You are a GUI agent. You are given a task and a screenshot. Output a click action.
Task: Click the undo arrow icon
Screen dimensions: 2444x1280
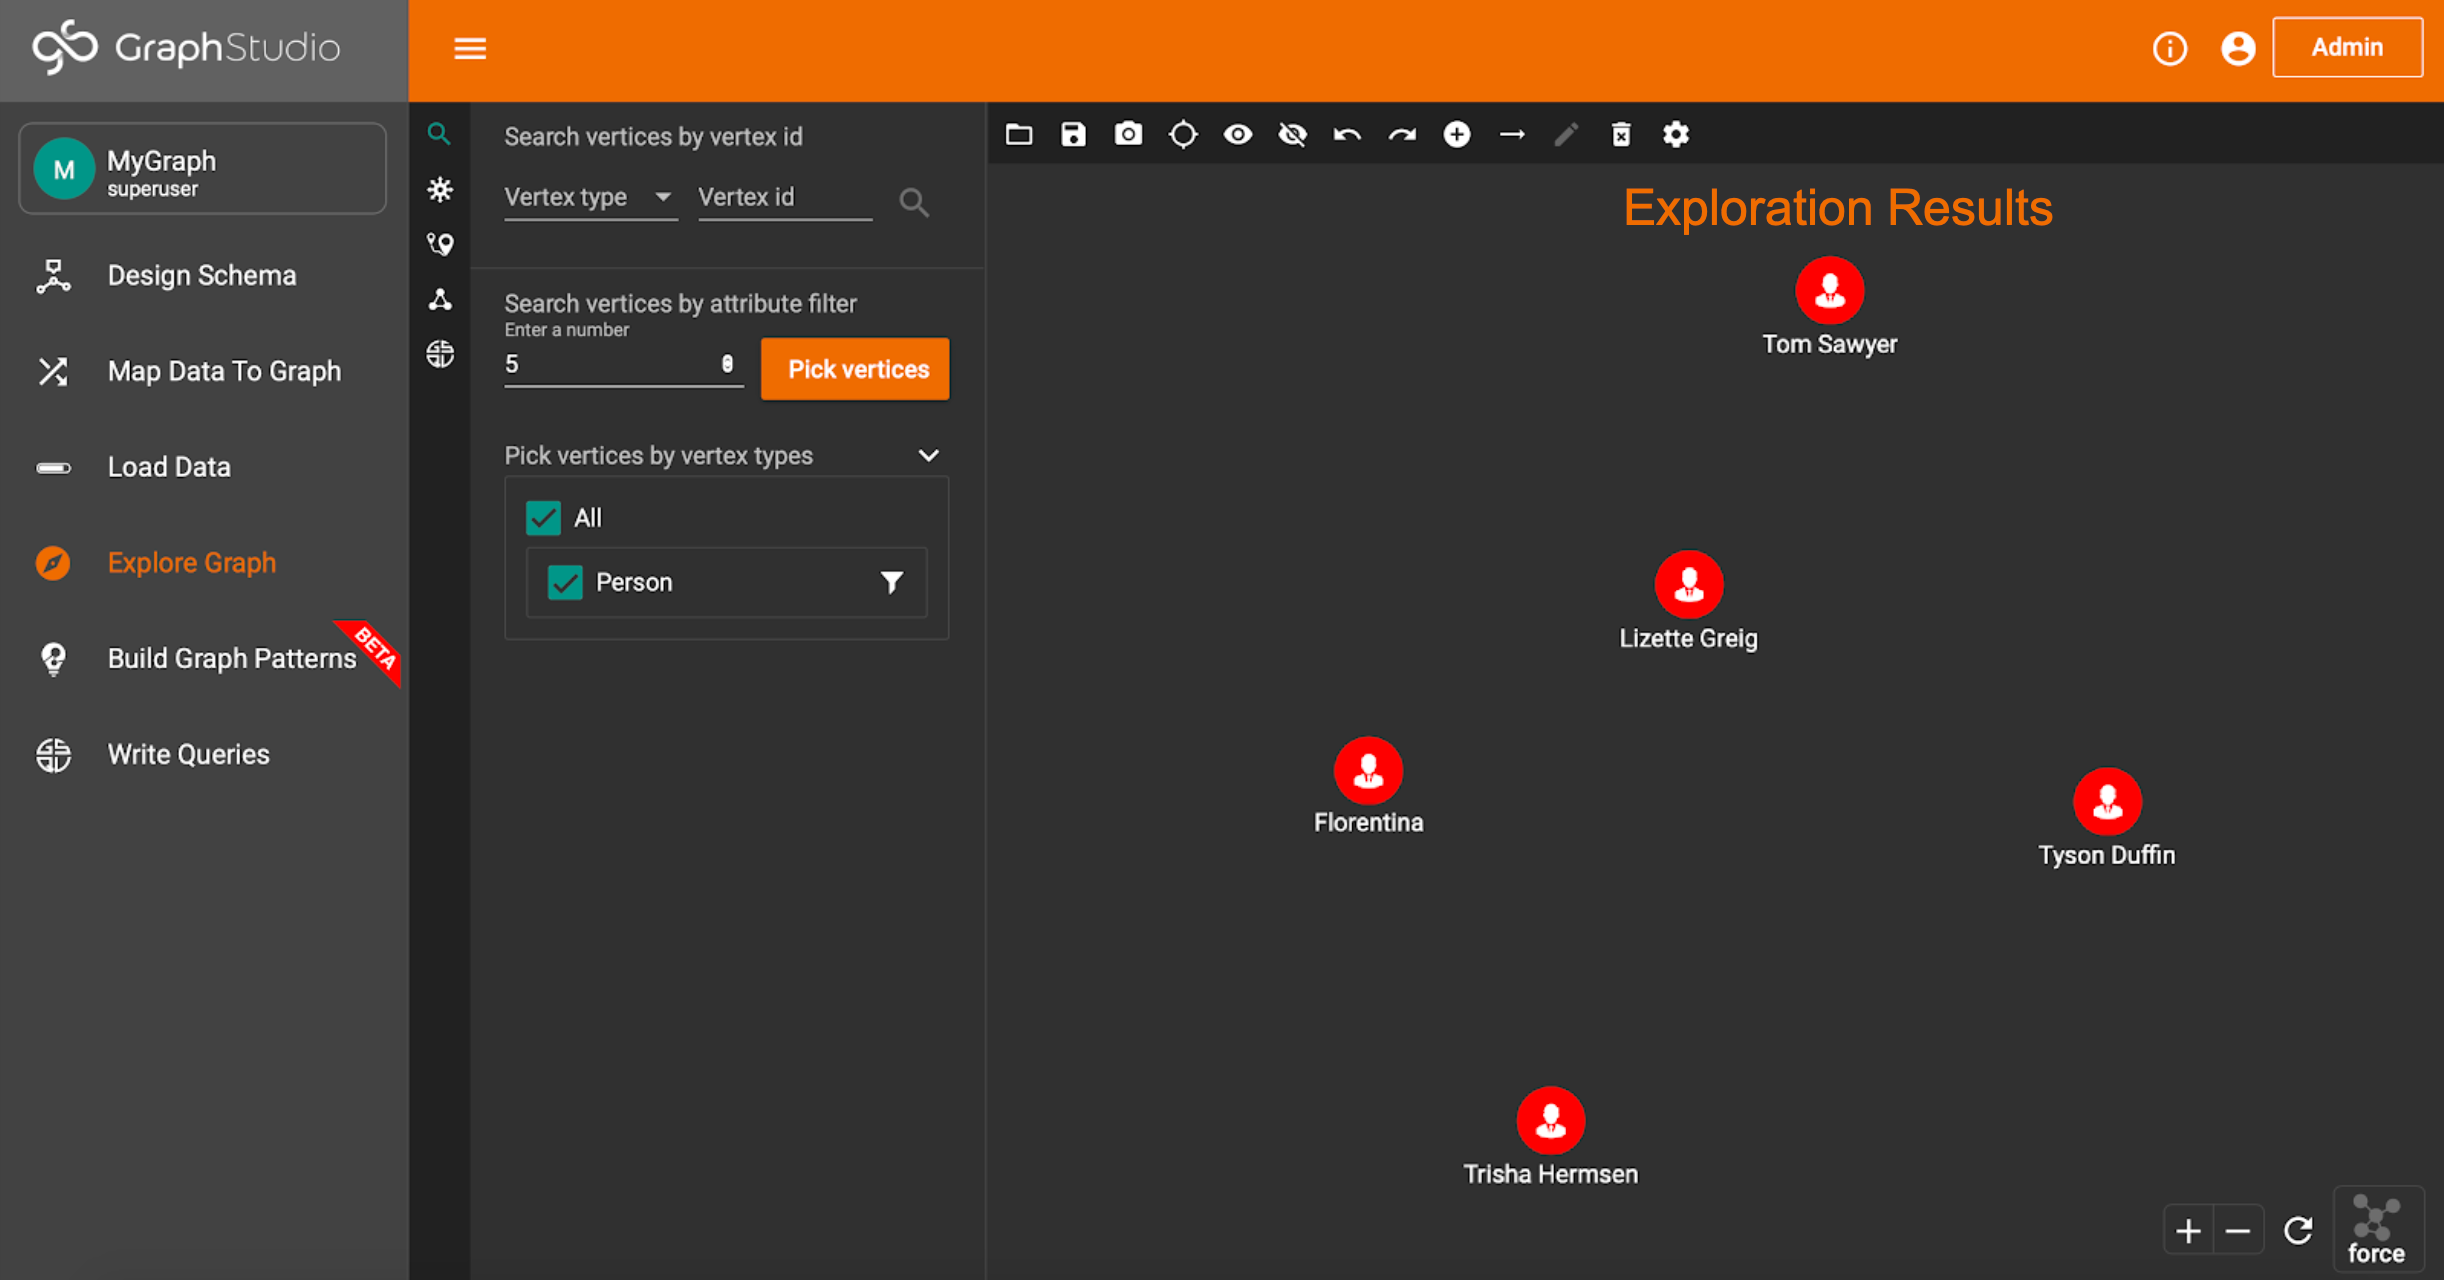coord(1347,134)
